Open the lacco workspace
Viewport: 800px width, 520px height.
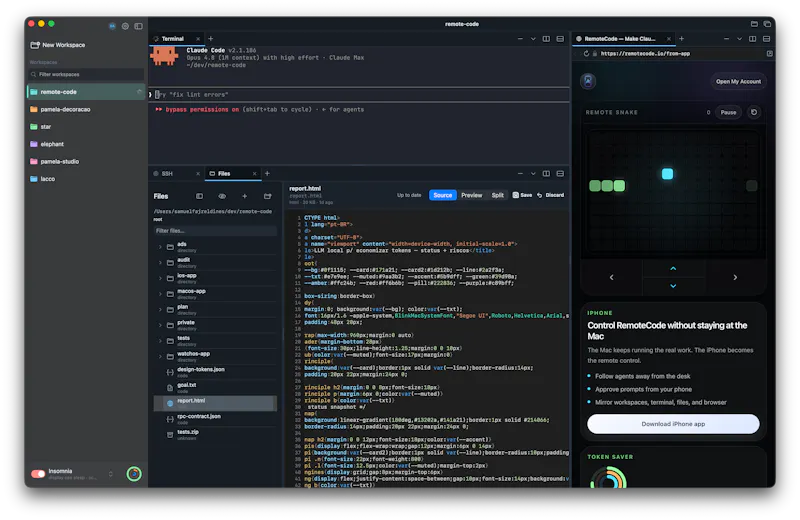click(x=86, y=179)
